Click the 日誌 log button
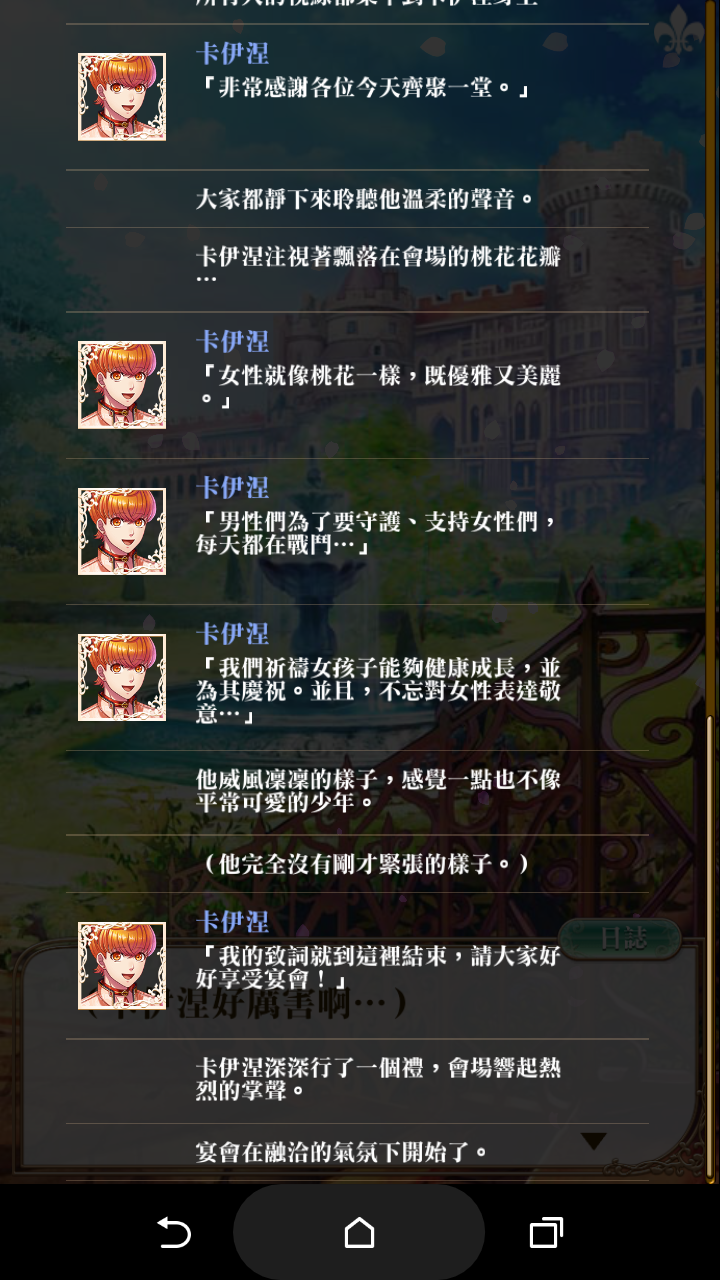Viewport: 720px width, 1280px height. (620, 939)
